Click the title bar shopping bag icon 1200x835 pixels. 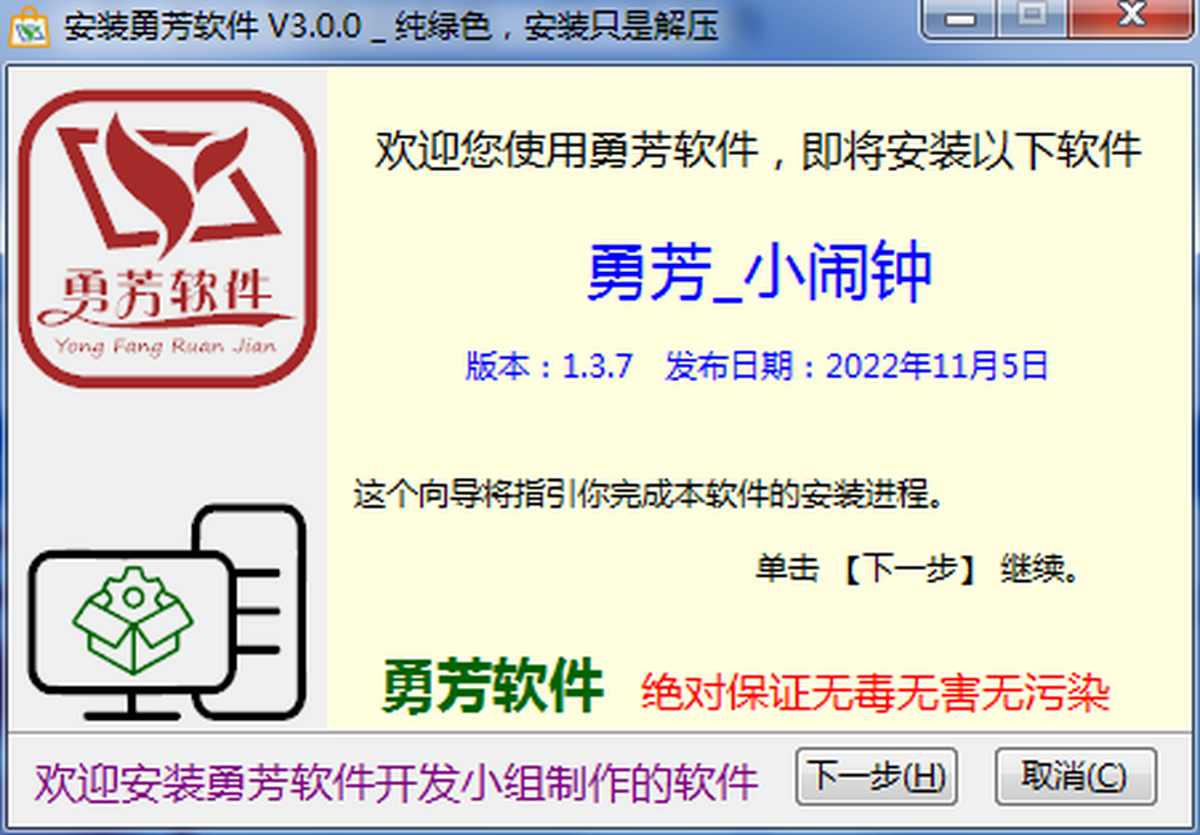pos(29,26)
